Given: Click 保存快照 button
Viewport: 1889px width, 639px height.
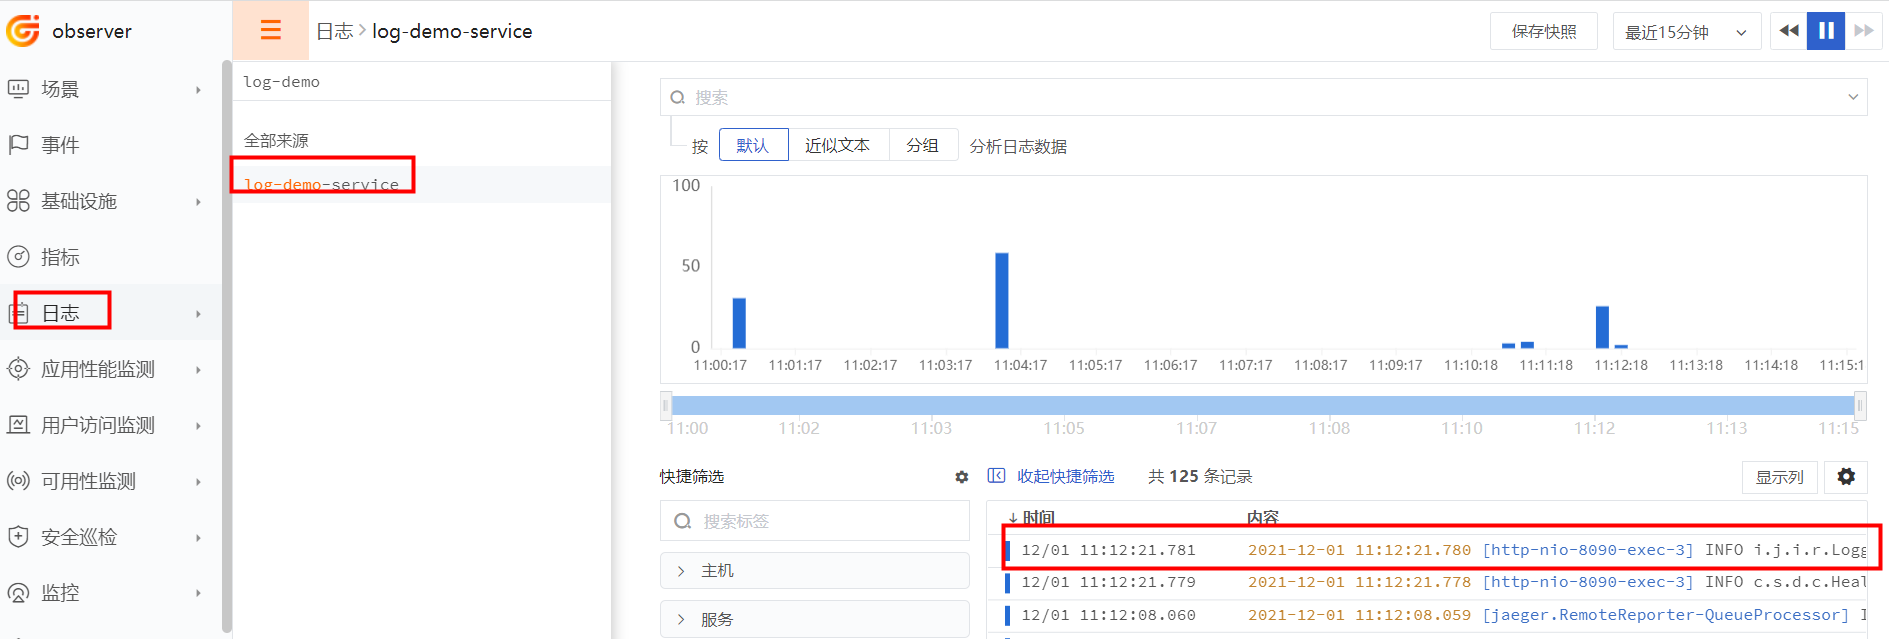Looking at the screenshot, I should [1543, 32].
